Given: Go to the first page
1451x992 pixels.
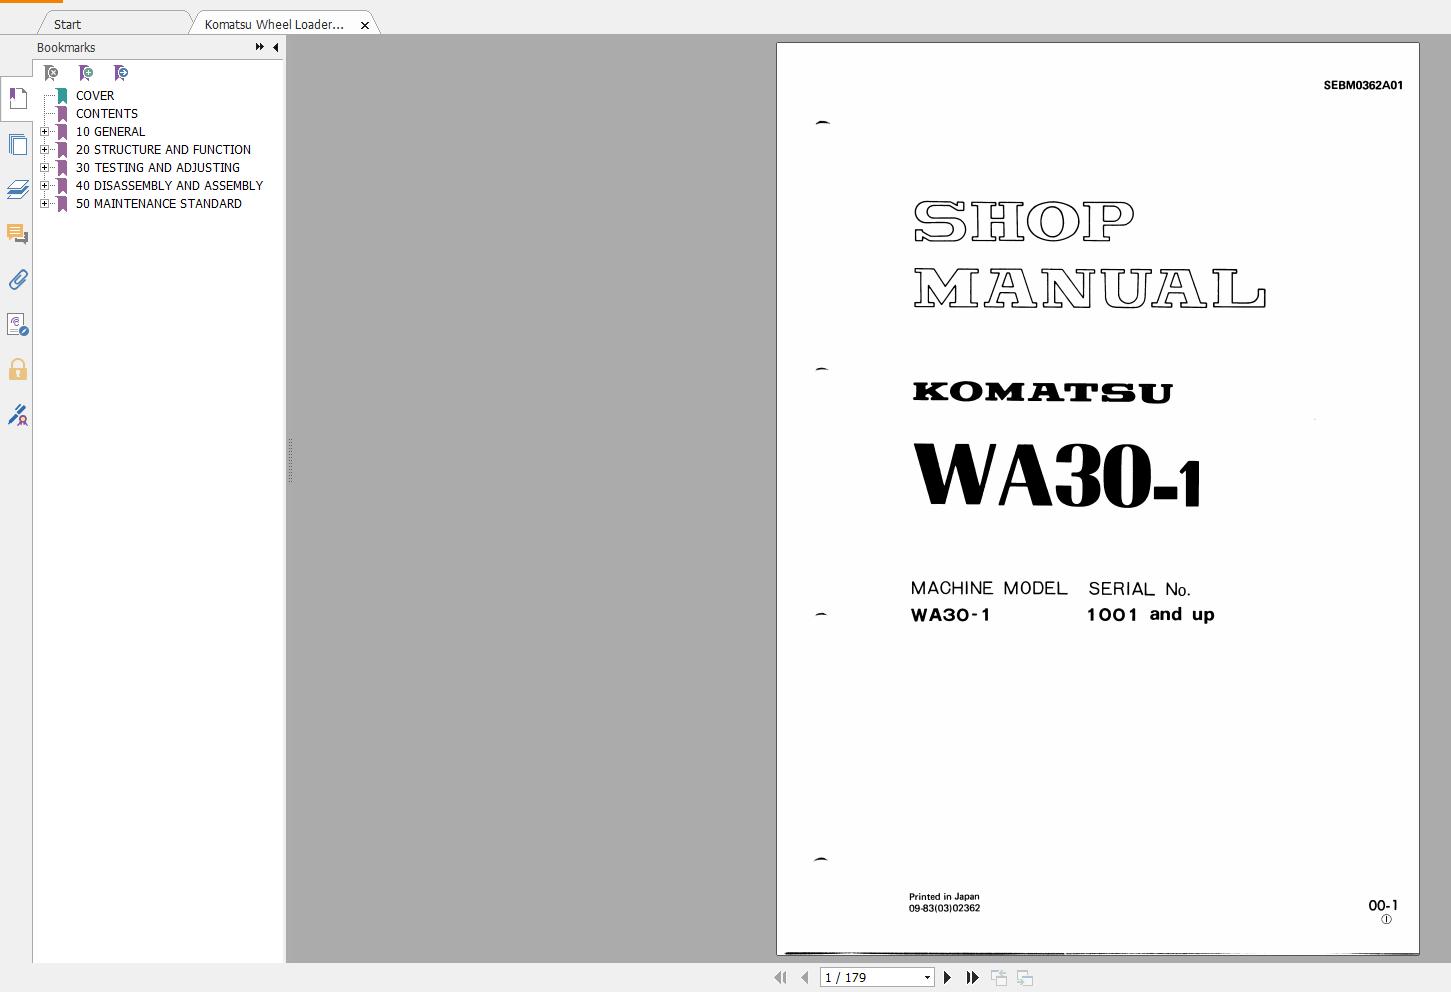Looking at the screenshot, I should pos(781,977).
